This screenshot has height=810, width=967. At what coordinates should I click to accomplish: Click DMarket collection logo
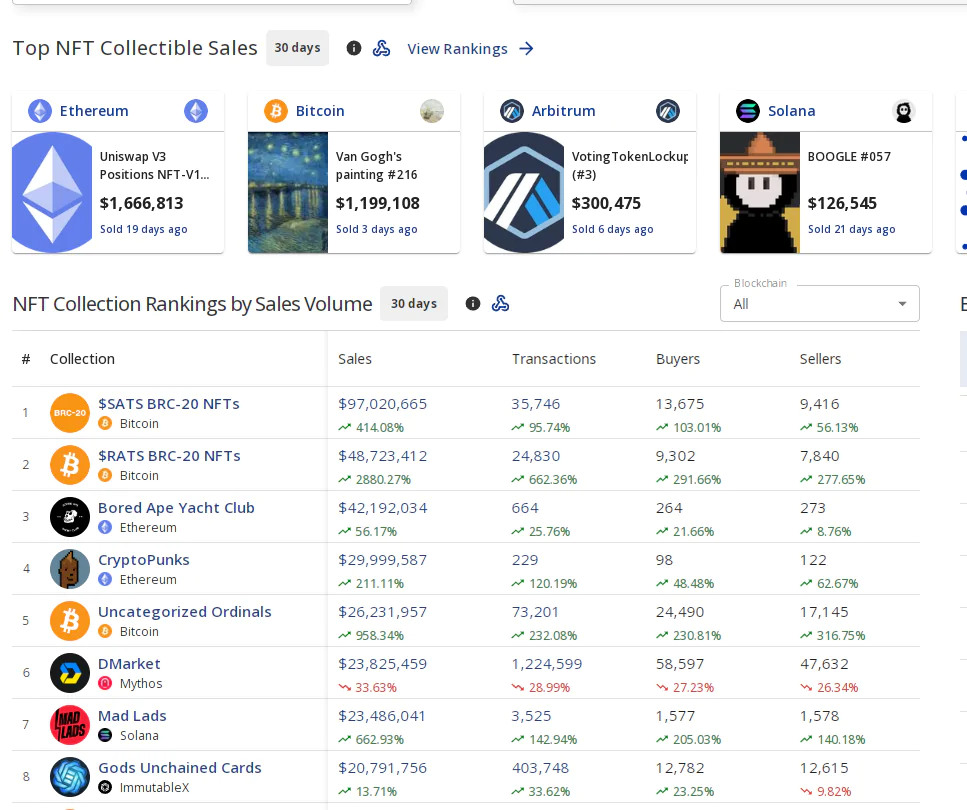click(70, 672)
